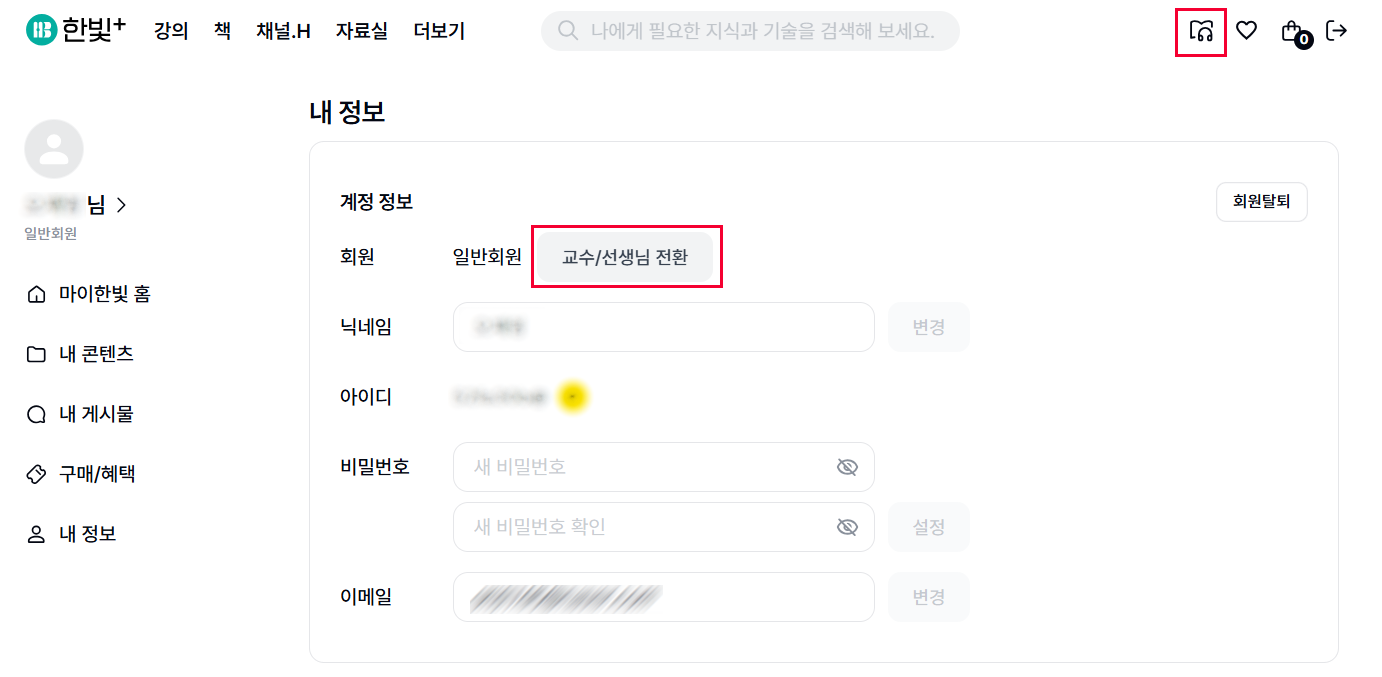Viewport: 1382px width, 677px height.
Task: Expand the user name chevron arrow
Action: pos(121,205)
